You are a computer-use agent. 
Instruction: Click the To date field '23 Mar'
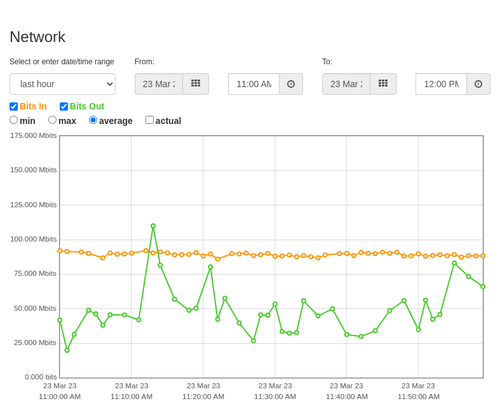pos(346,84)
